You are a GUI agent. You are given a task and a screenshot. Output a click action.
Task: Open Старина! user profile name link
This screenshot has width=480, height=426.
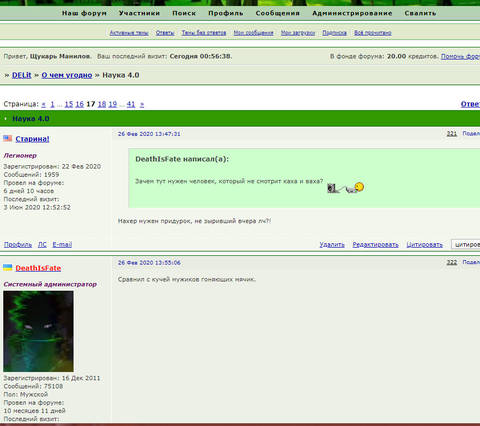pos(32,139)
